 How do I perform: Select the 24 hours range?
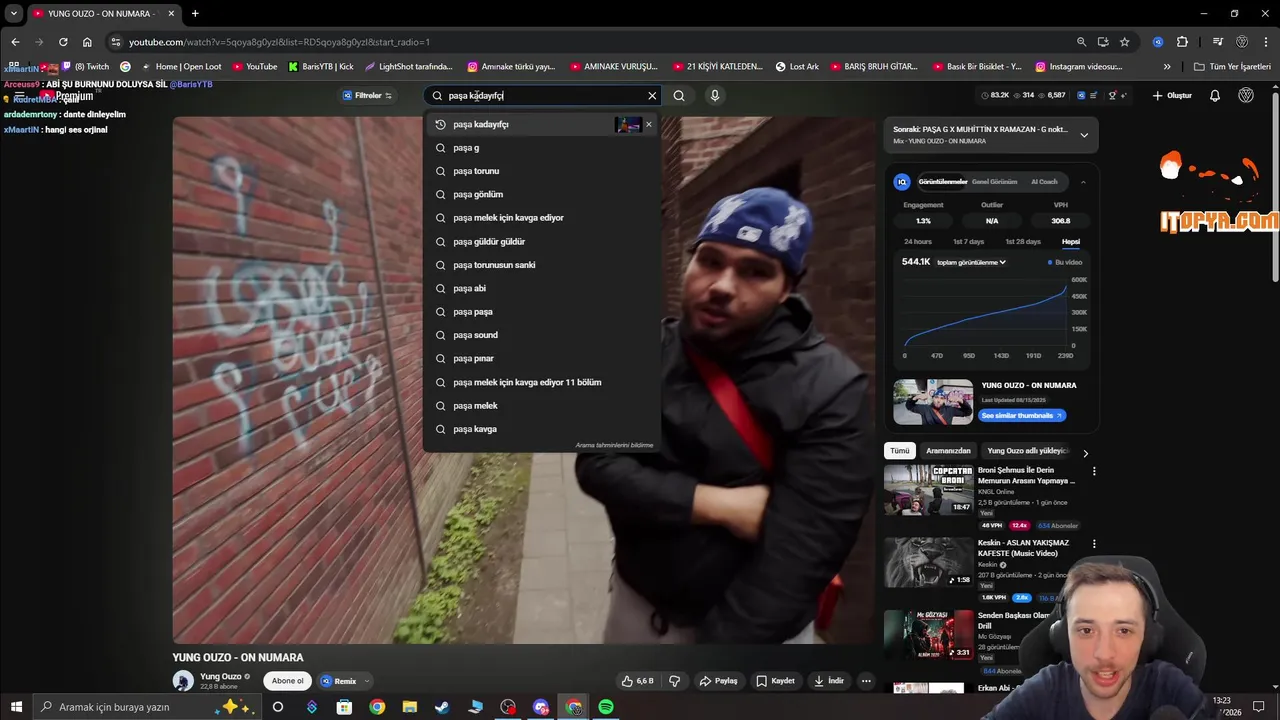917,242
